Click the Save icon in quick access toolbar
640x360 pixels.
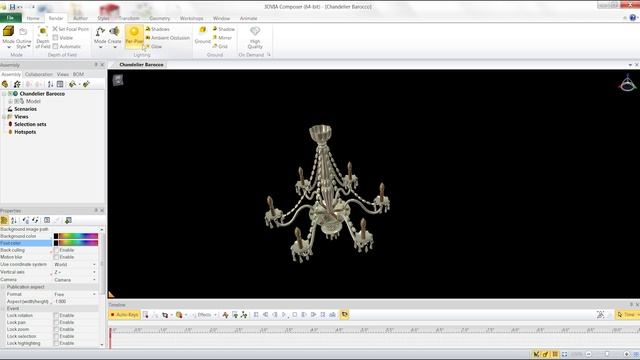(12, 7)
